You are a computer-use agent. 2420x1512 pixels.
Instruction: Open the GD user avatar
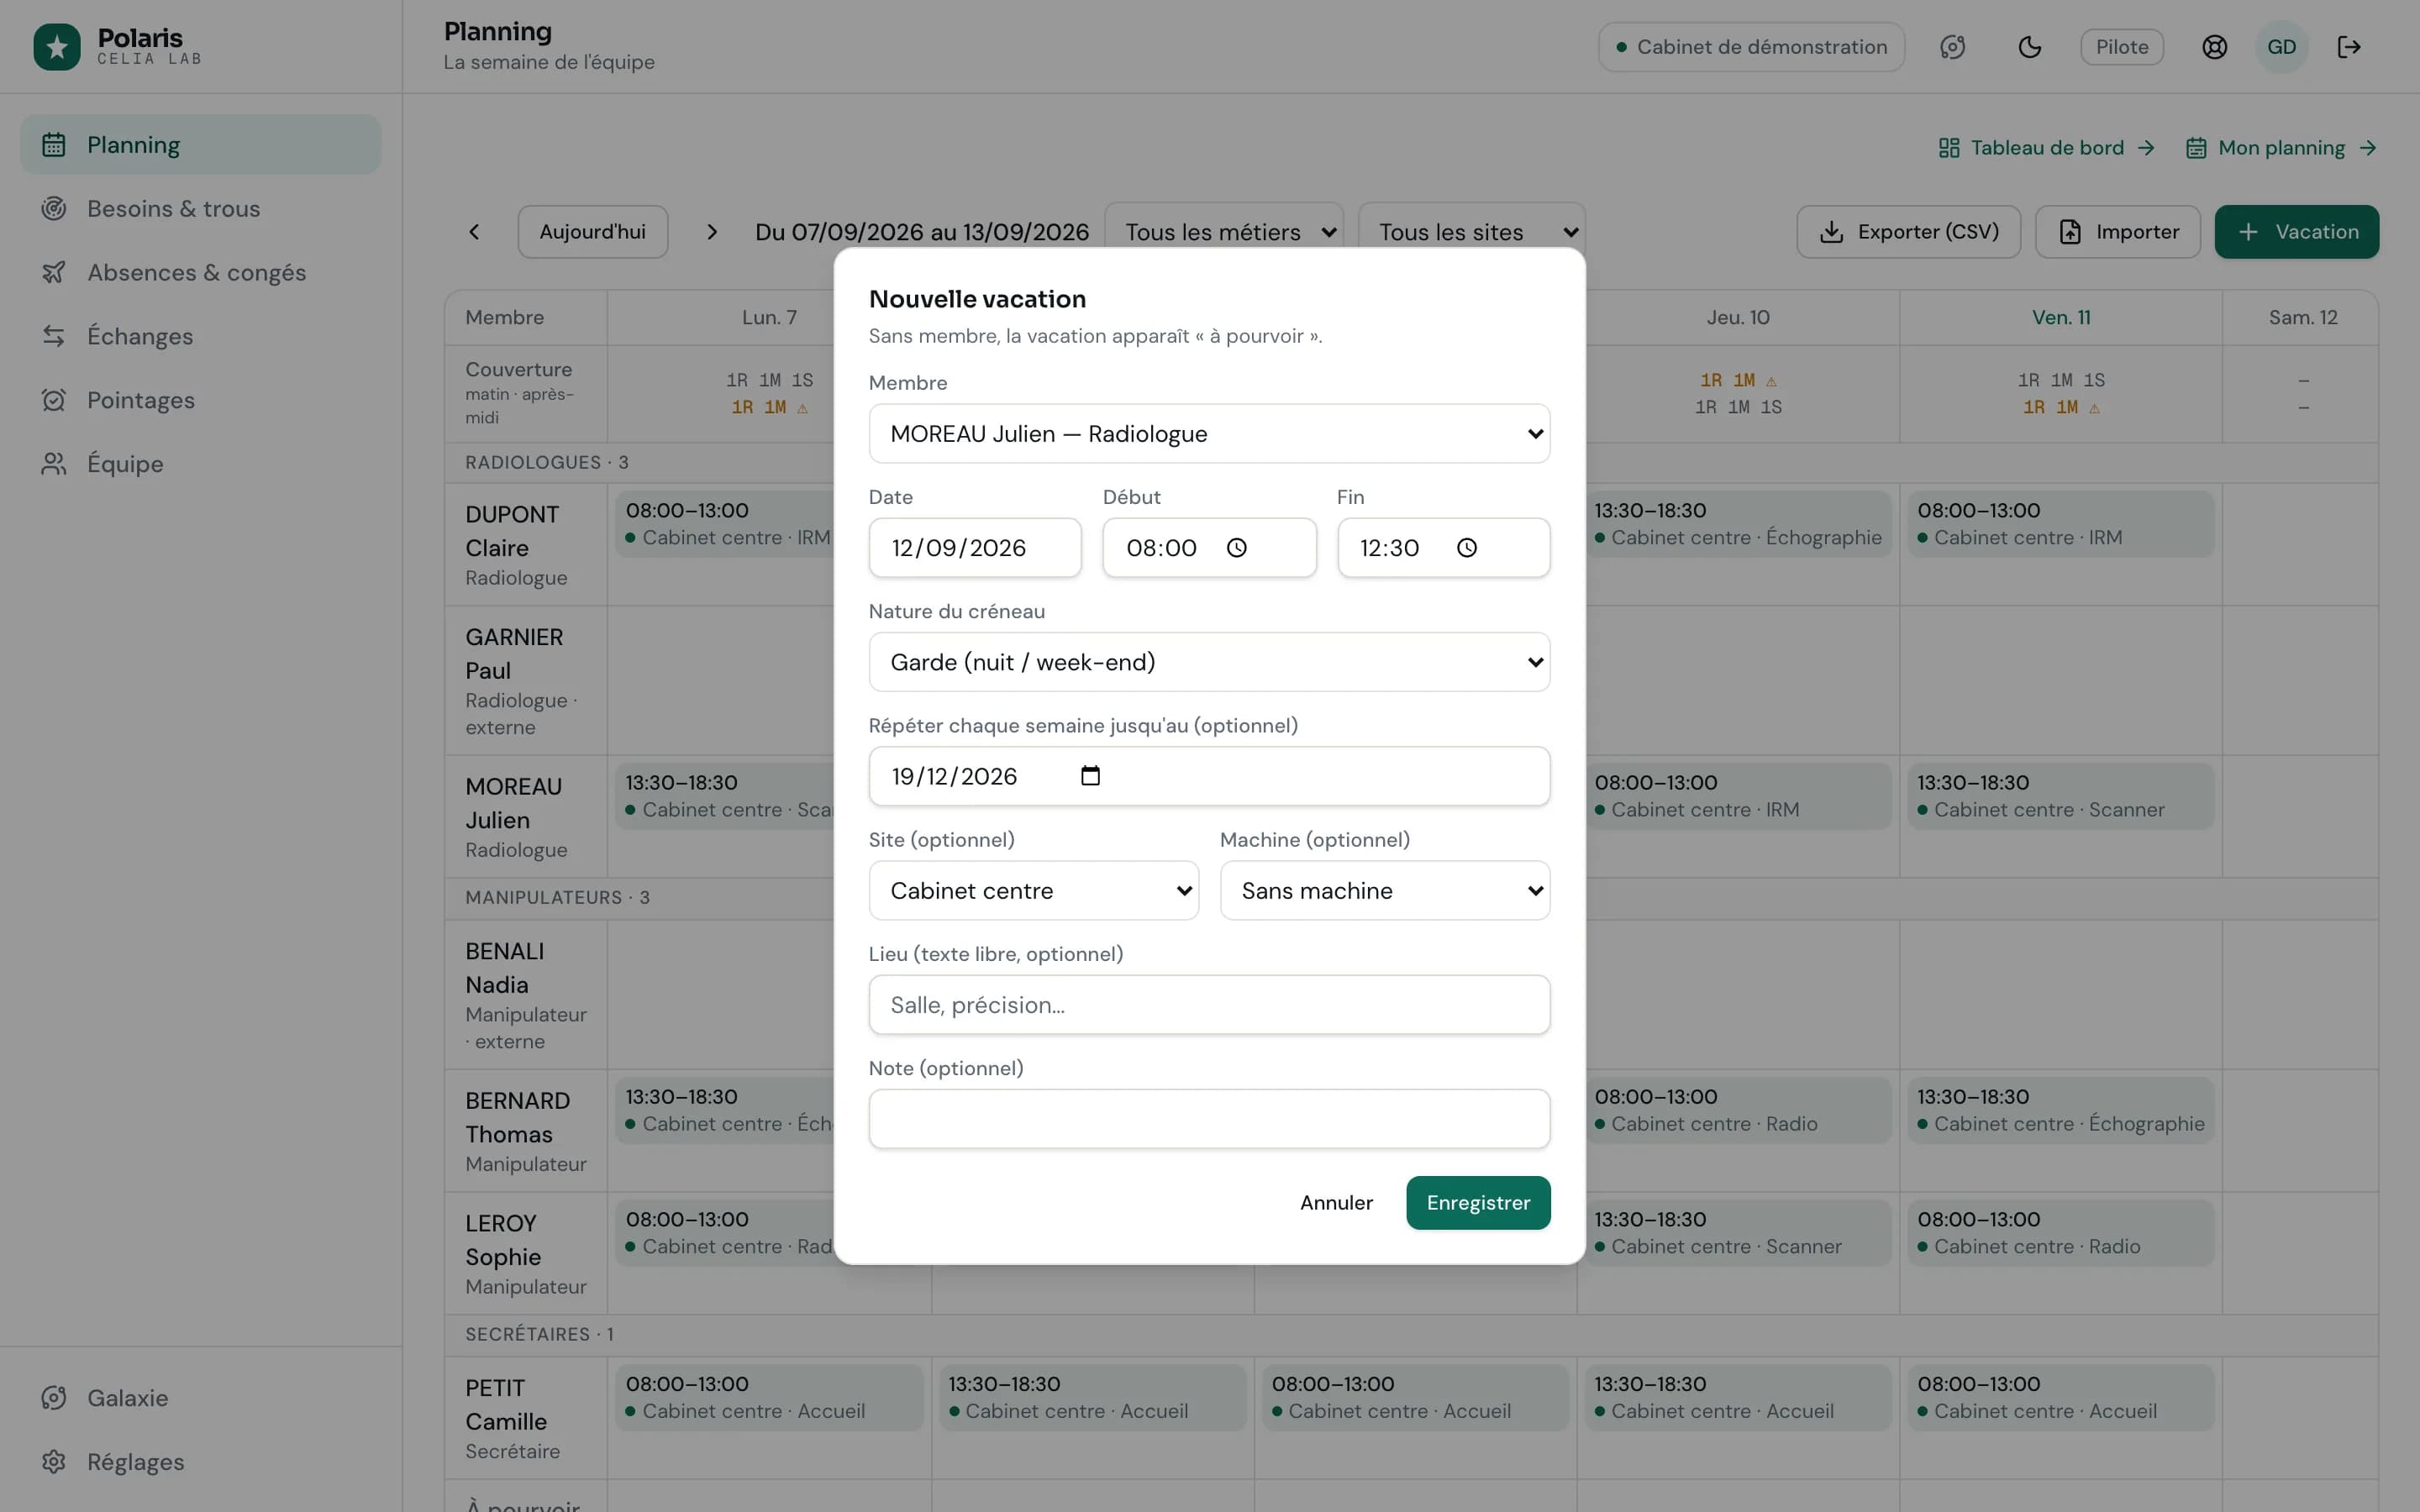coord(2281,47)
